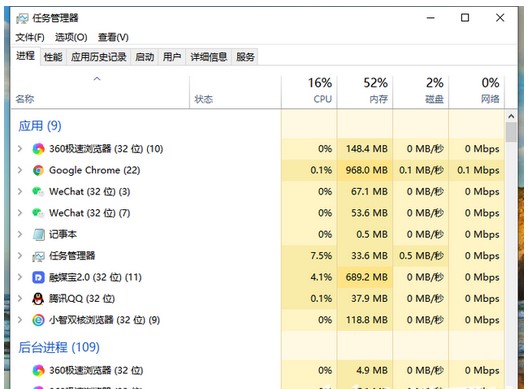The image size is (529, 389).
Task: Click the 融媒宝2.0 app icon
Action: [38, 277]
